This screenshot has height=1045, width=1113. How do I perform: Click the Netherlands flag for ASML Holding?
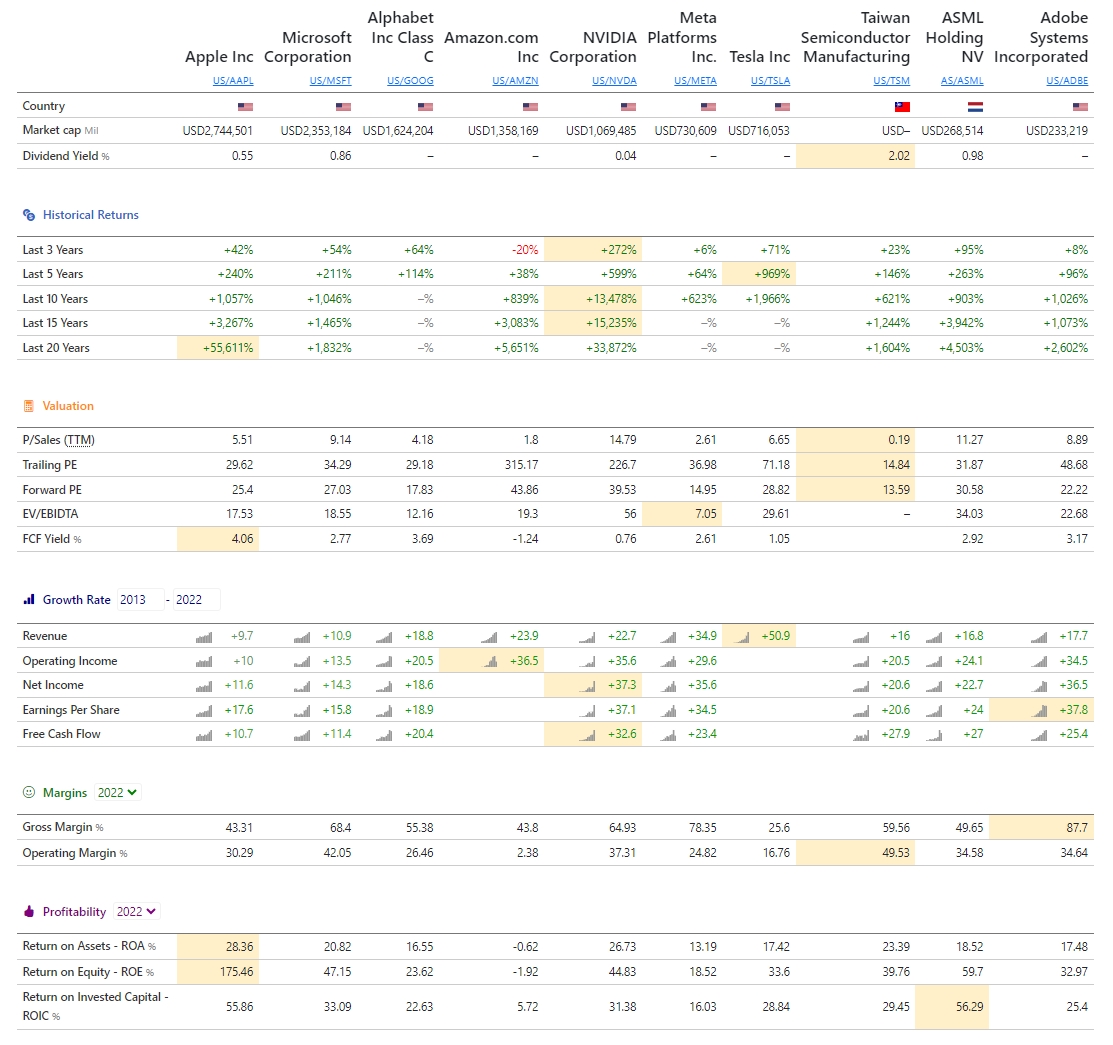click(x=975, y=106)
